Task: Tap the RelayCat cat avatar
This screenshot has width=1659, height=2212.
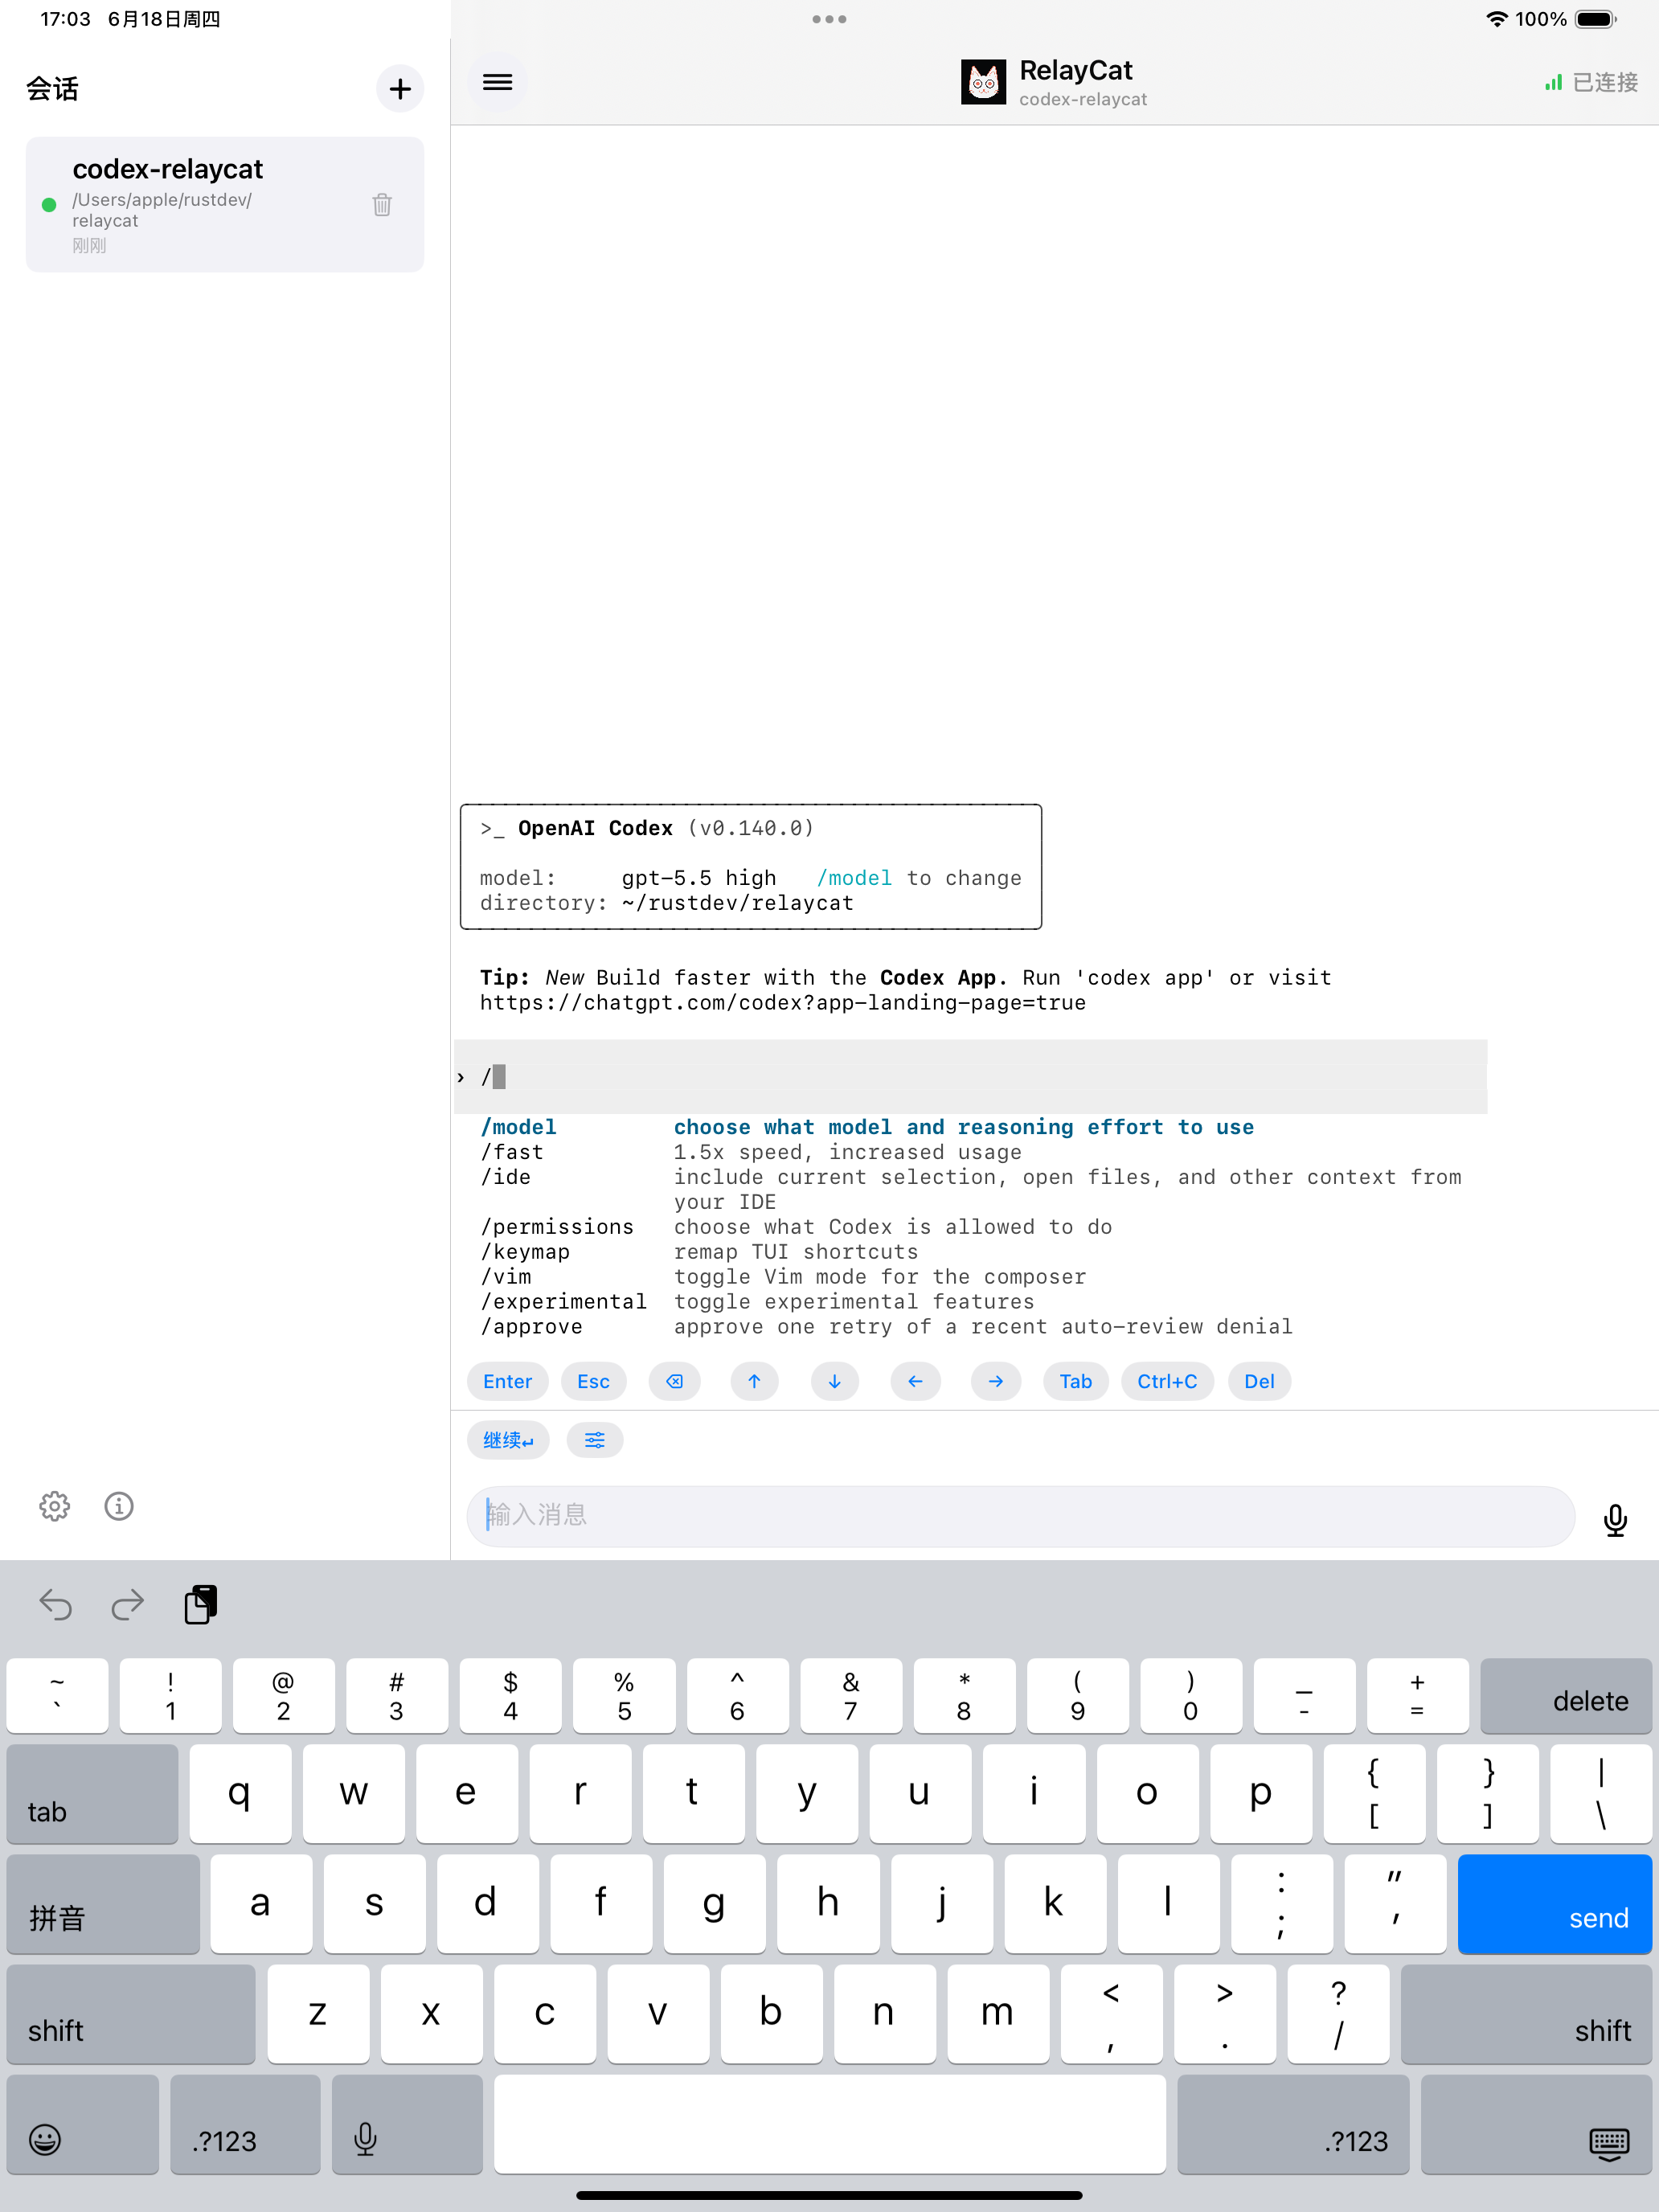Action: click(x=983, y=82)
